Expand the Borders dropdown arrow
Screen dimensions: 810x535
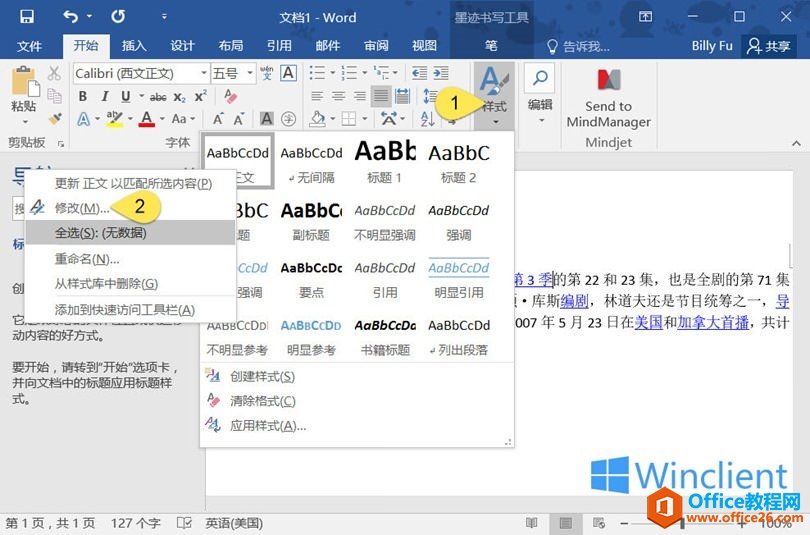point(365,119)
